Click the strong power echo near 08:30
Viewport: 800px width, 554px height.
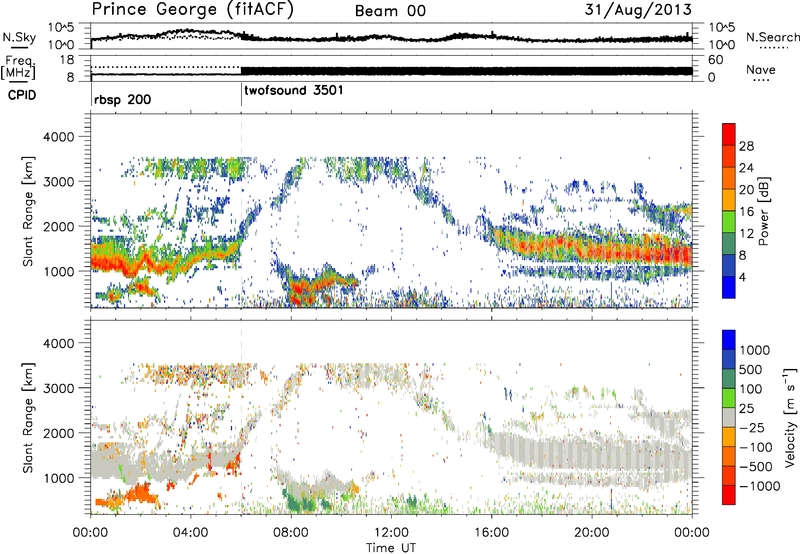[x=301, y=290]
